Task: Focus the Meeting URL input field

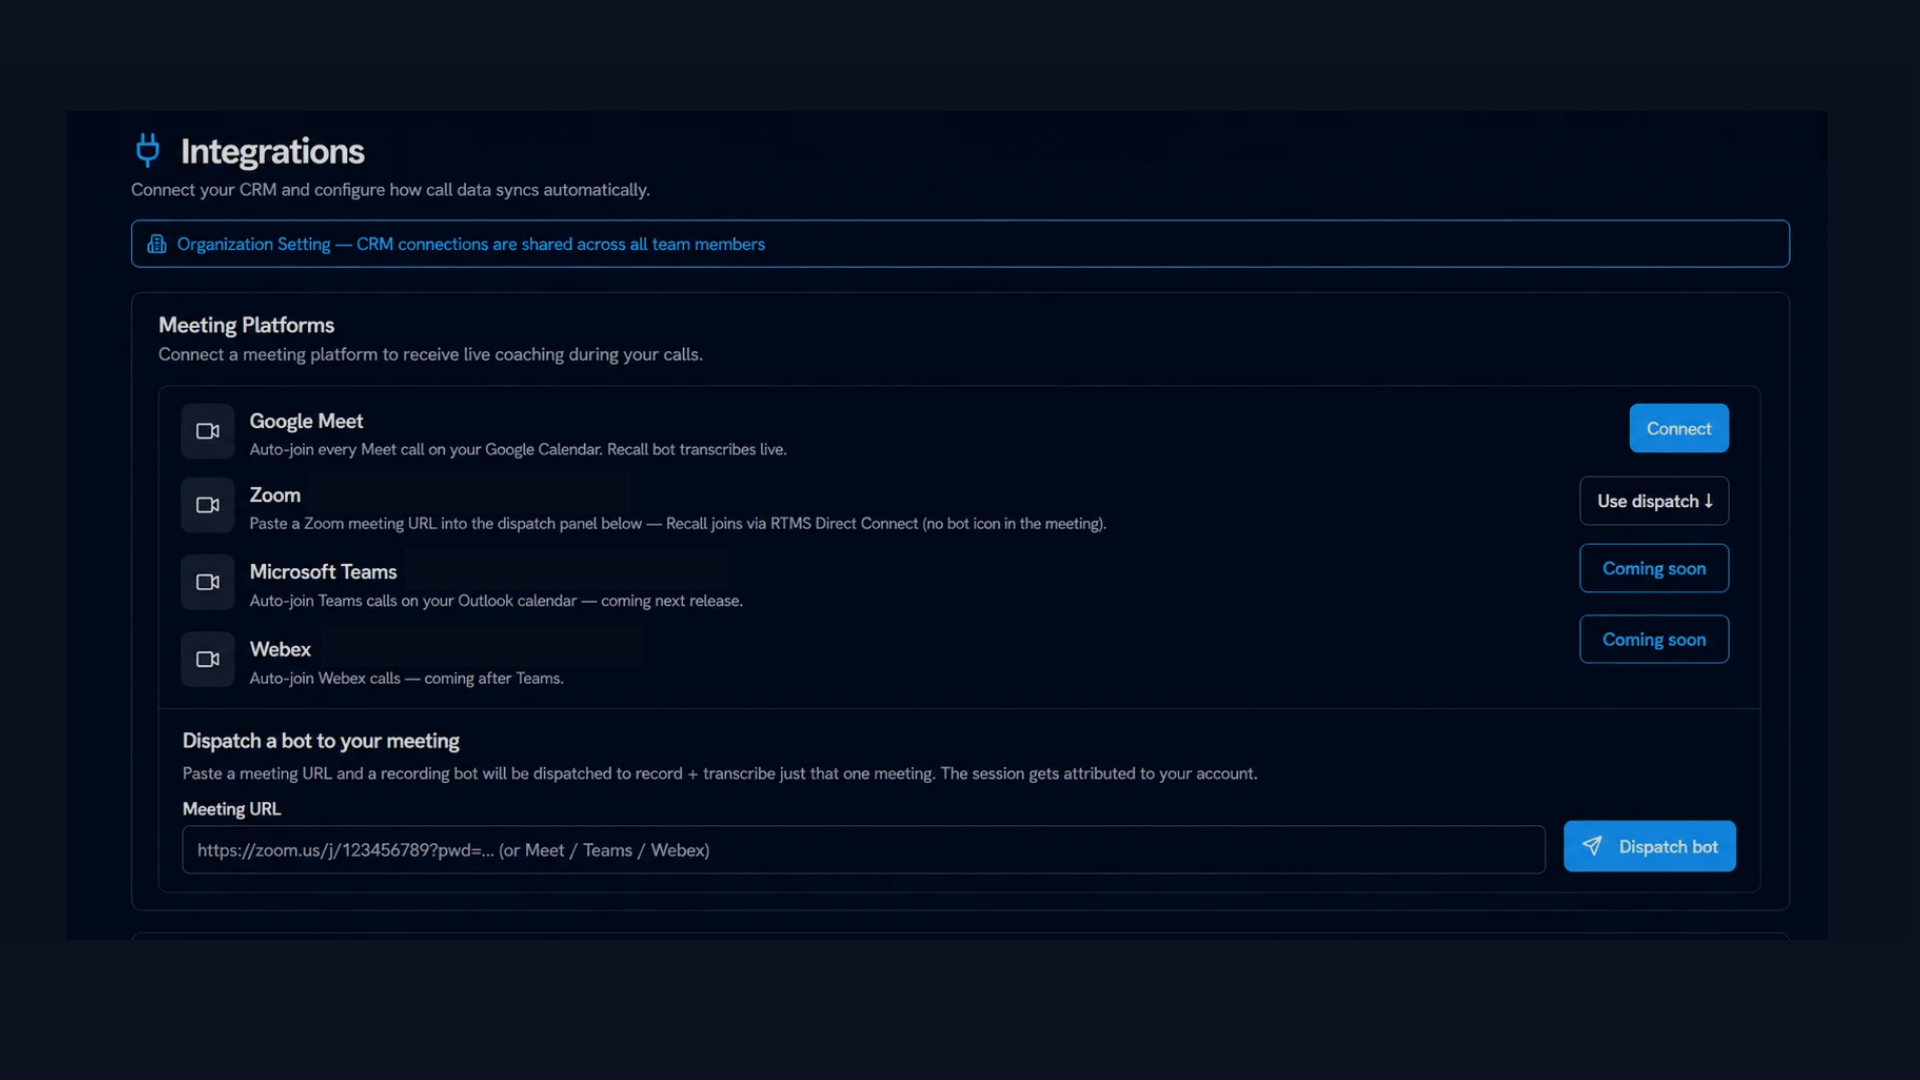Action: (864, 850)
